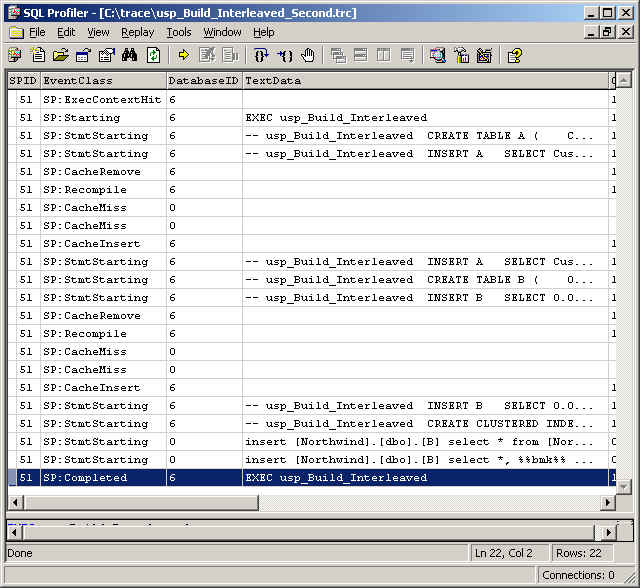Click the document icon beside File menu
Image resolution: width=640 pixels, height=588 pixels.
(16, 32)
